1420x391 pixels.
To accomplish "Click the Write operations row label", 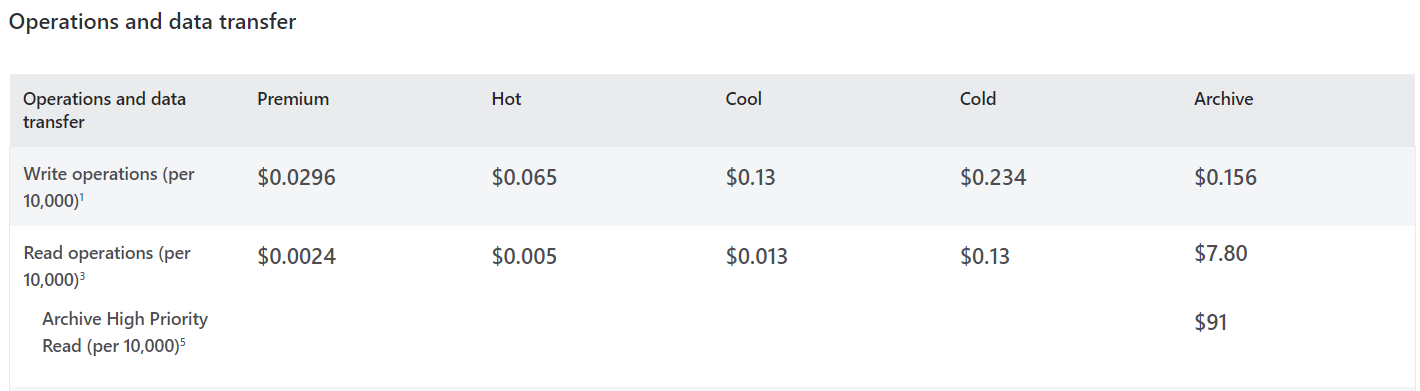I will 109,186.
